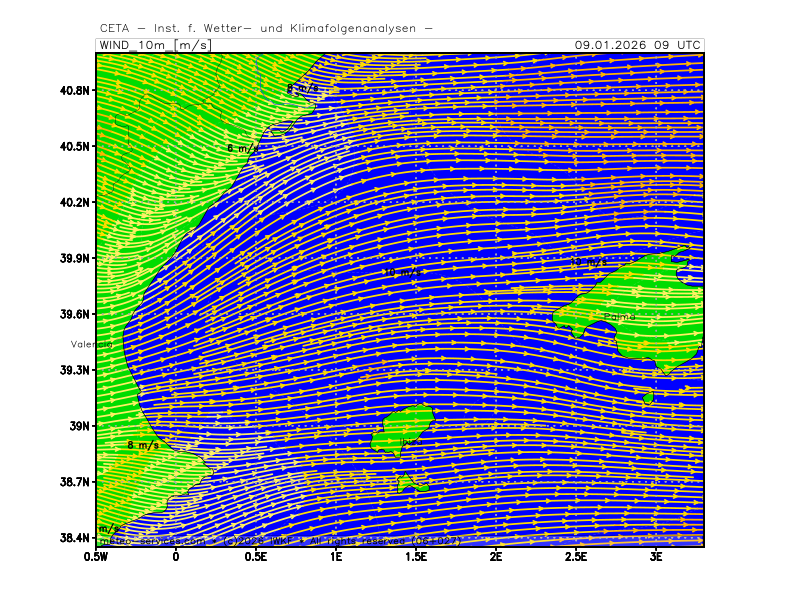Viewport: 800px width, 600px height.
Task: Click the 8 m/s contour label near 39N
Action: coord(143,445)
